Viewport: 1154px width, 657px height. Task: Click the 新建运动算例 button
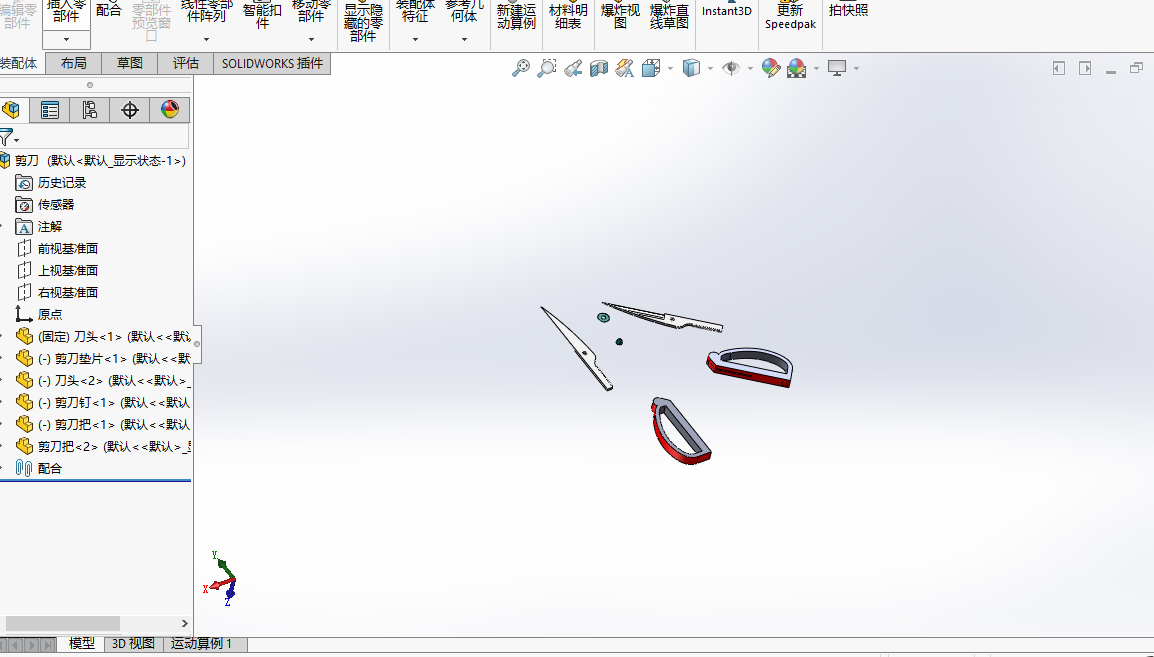coord(516,16)
